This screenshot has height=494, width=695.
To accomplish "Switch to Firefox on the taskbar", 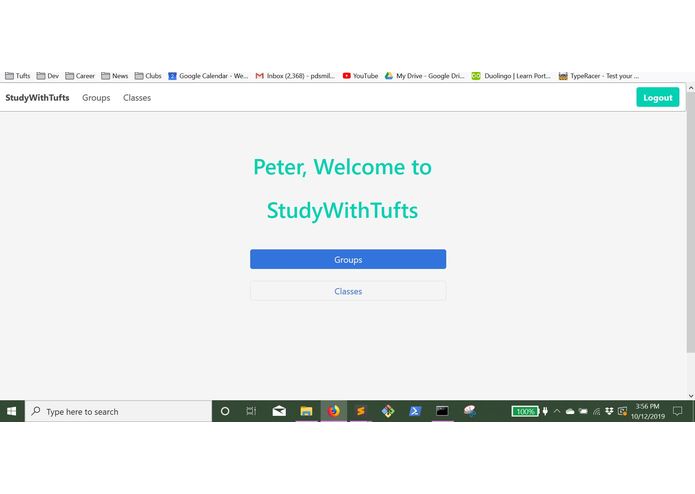I will click(333, 411).
